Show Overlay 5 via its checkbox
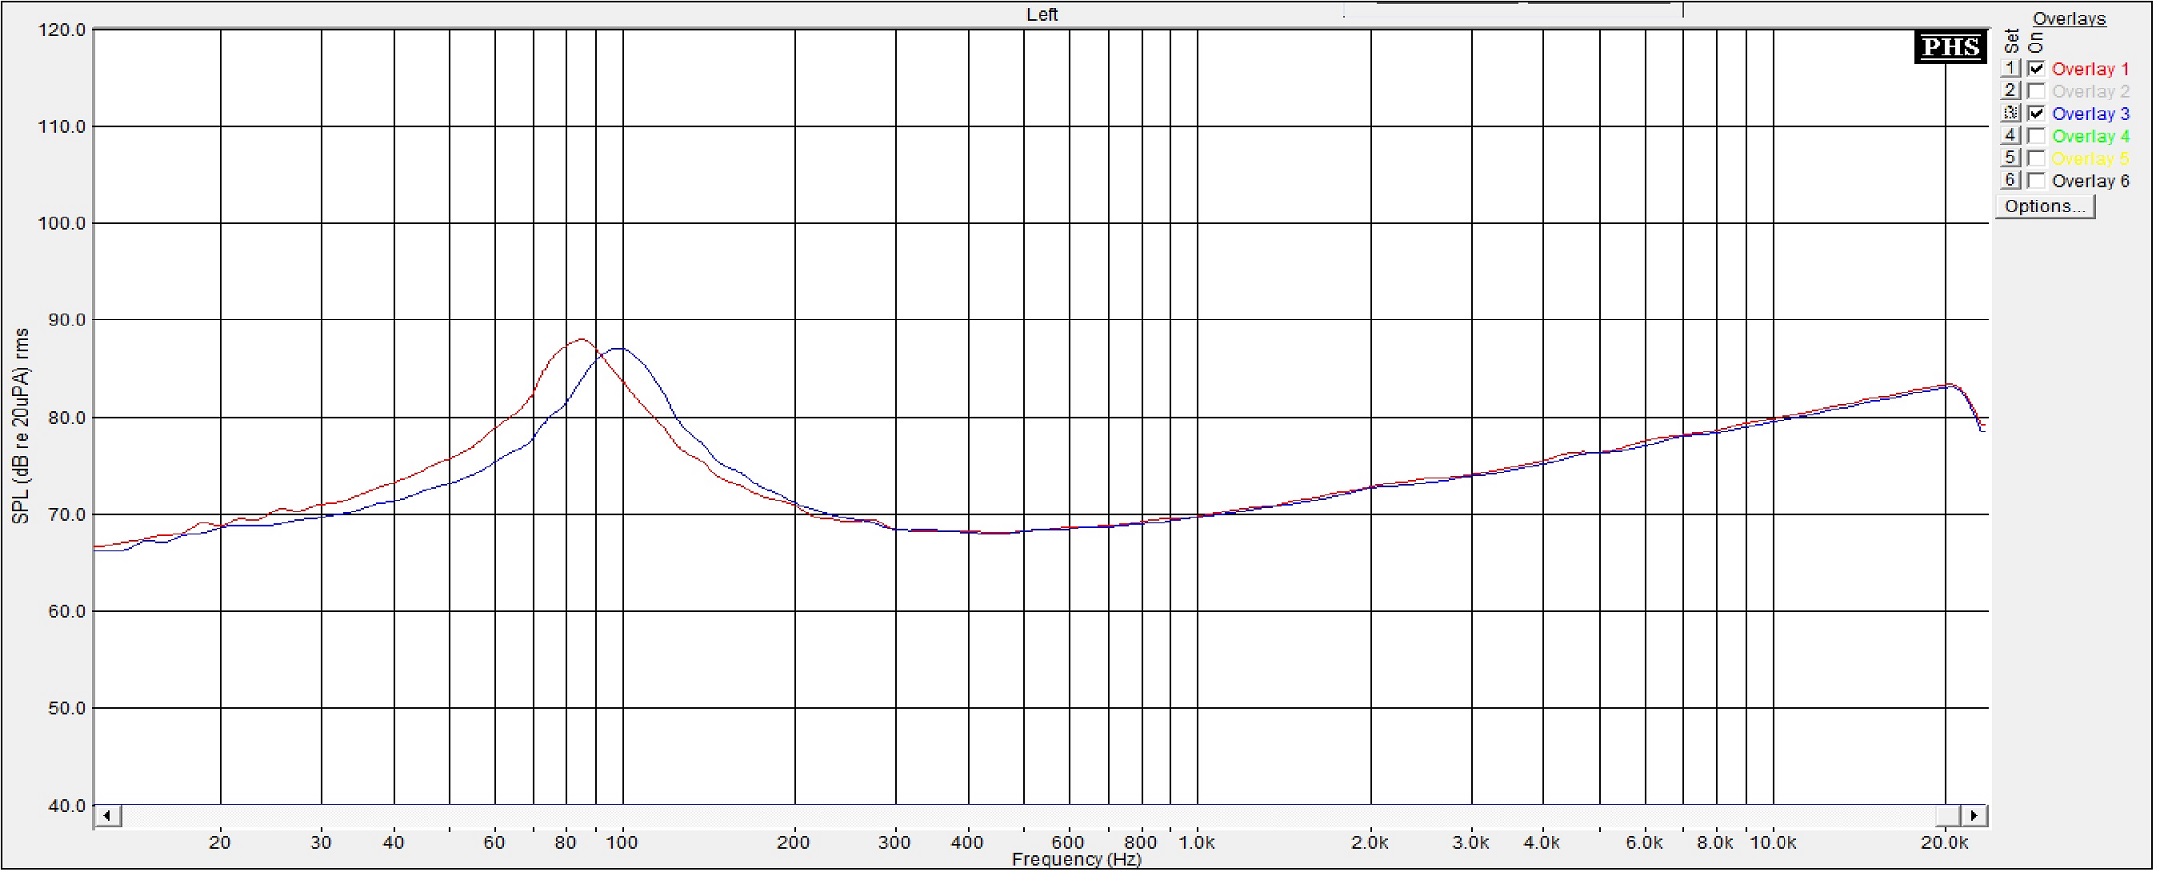This screenshot has height=896, width=2176. pos(2036,158)
